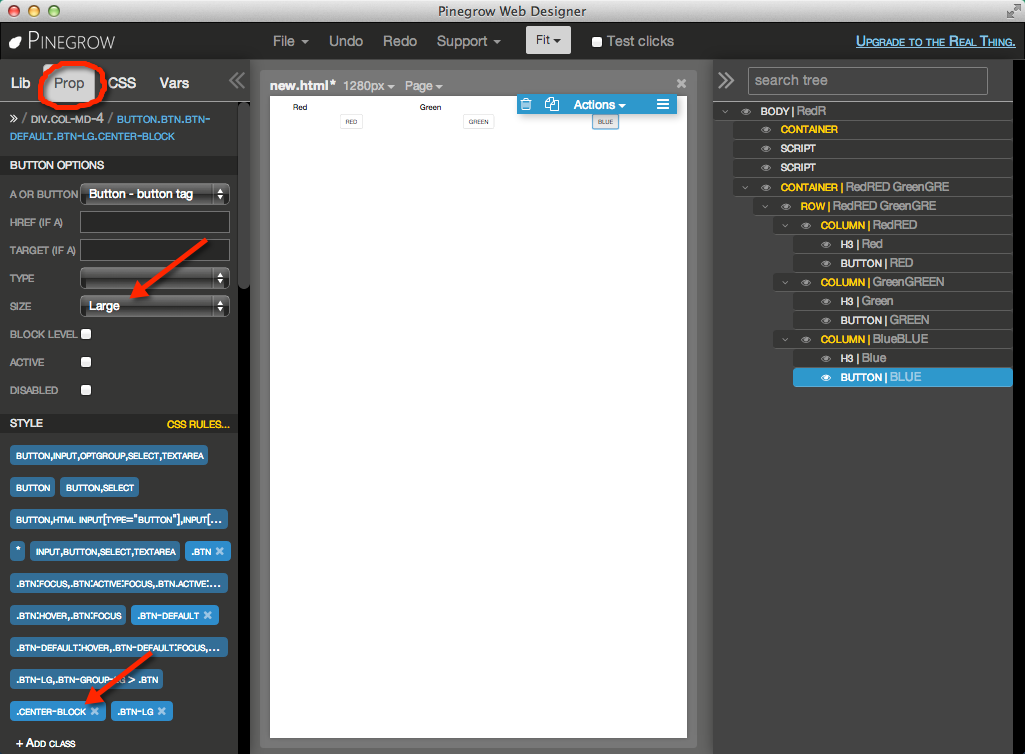Enable the Active checkbox
The image size is (1025, 754).
pos(86,362)
